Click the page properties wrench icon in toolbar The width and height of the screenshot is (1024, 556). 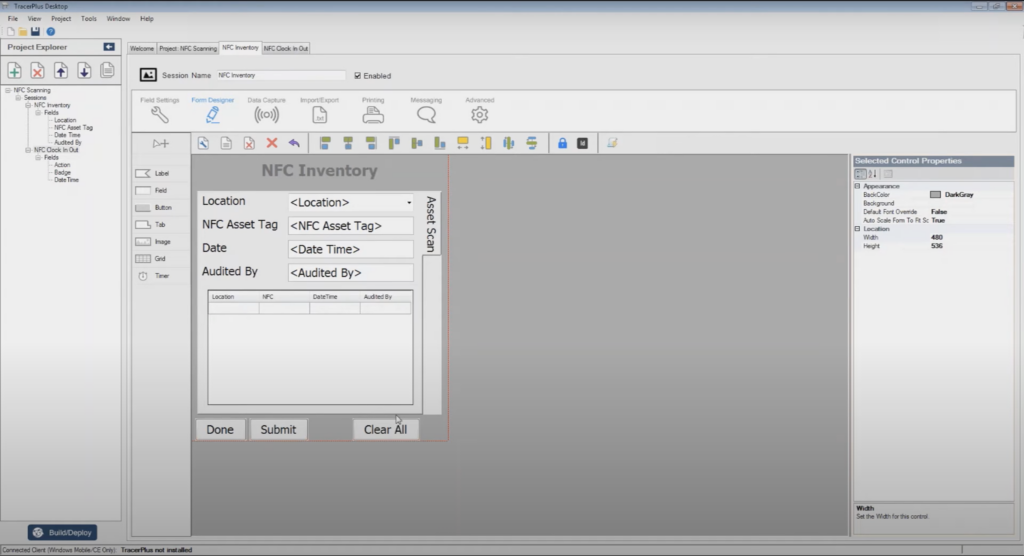click(203, 143)
